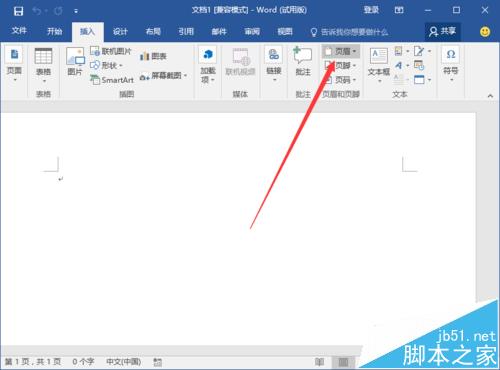Send feedback via the smiley face icon

[485, 32]
